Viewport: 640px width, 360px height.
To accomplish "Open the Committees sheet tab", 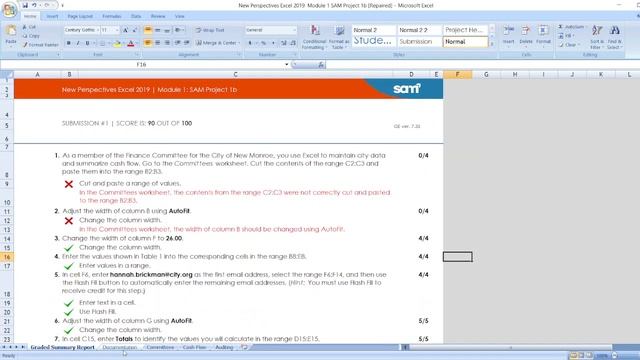I will [160, 347].
